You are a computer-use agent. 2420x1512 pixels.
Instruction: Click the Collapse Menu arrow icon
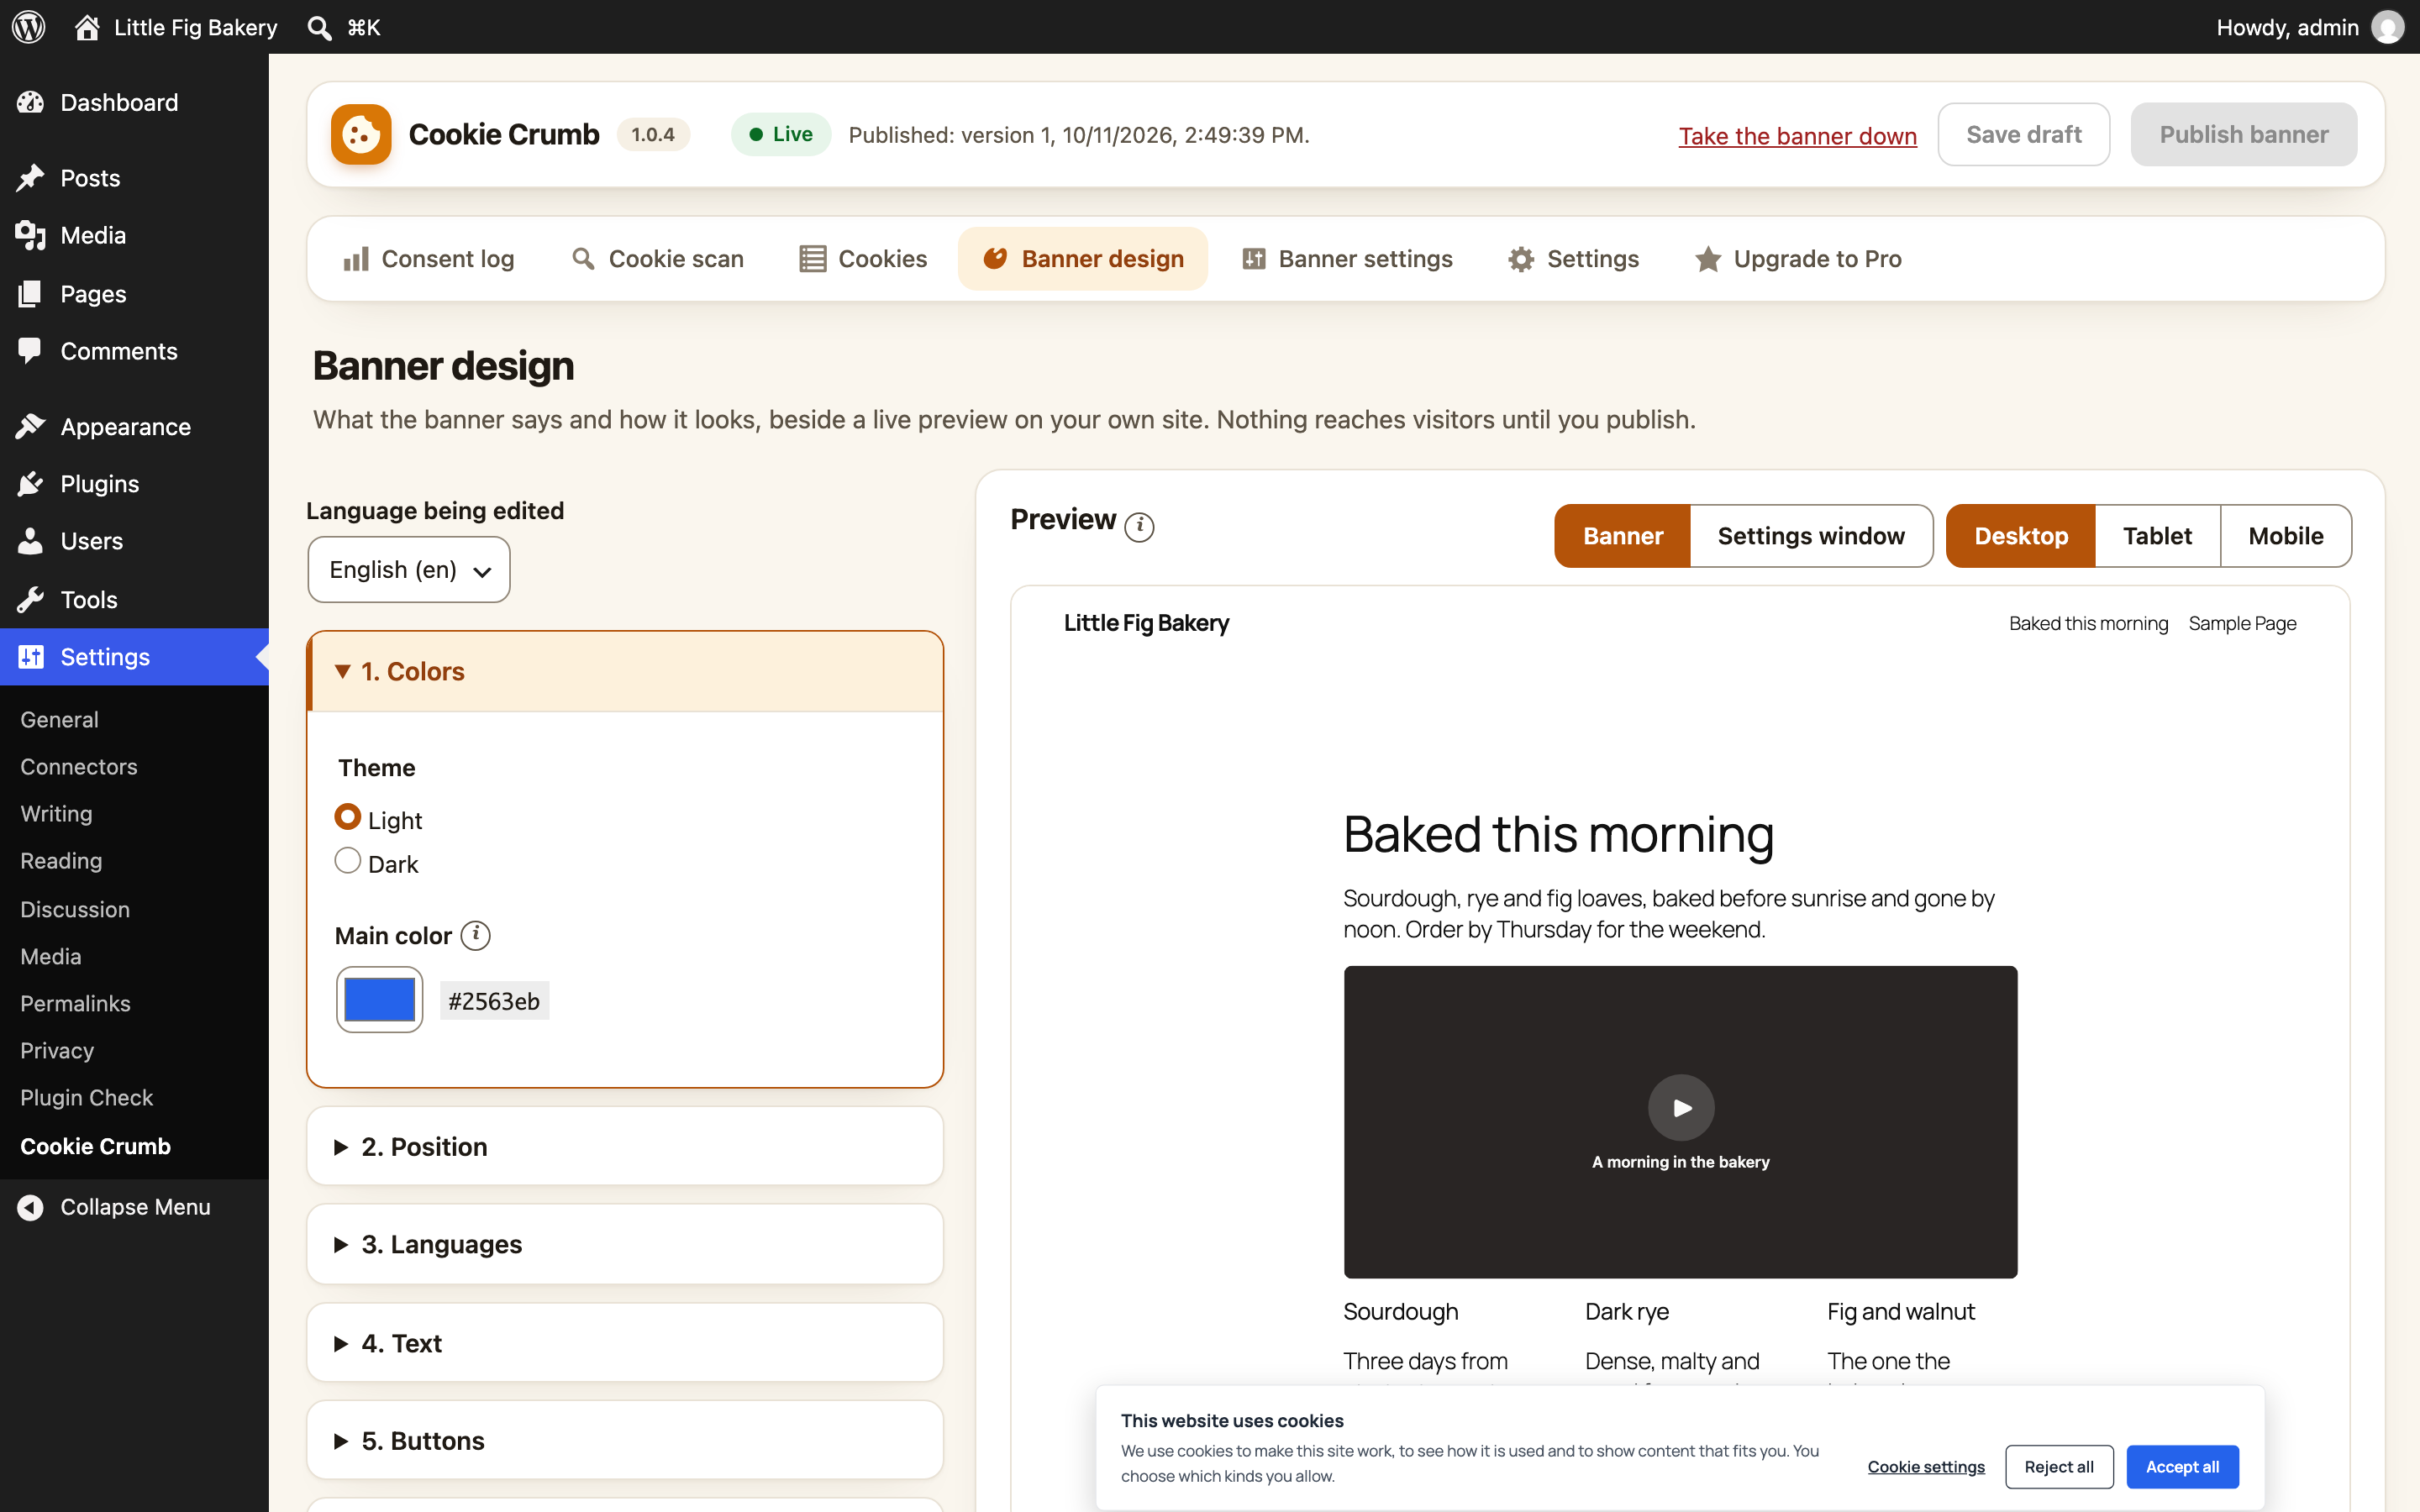point(30,1207)
